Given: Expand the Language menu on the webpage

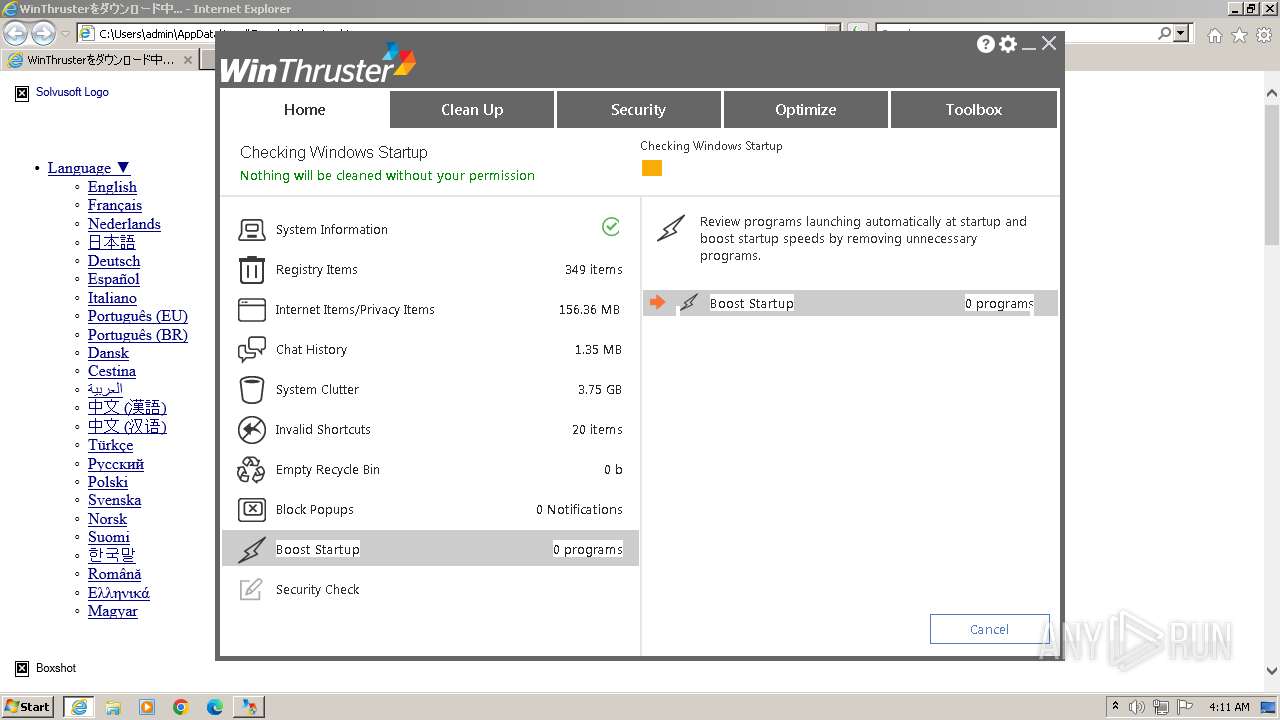Looking at the screenshot, I should click(89, 168).
